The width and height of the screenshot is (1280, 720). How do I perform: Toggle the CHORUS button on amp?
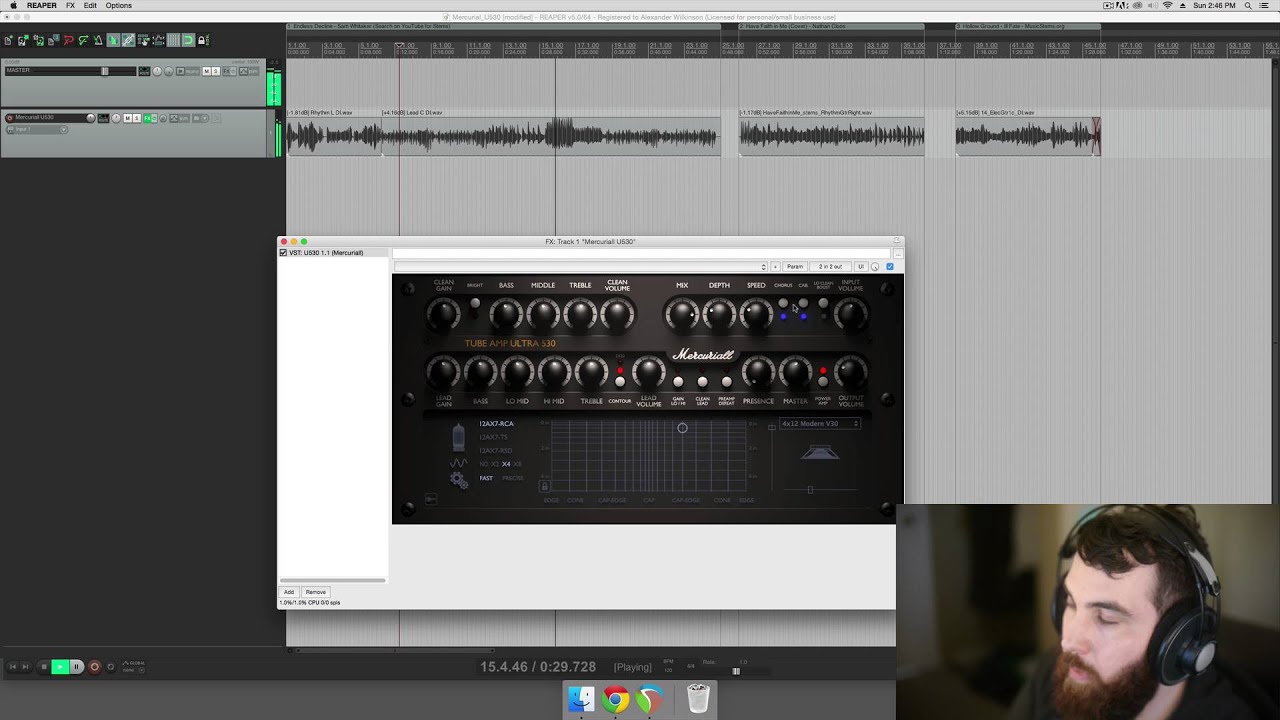tap(783, 303)
